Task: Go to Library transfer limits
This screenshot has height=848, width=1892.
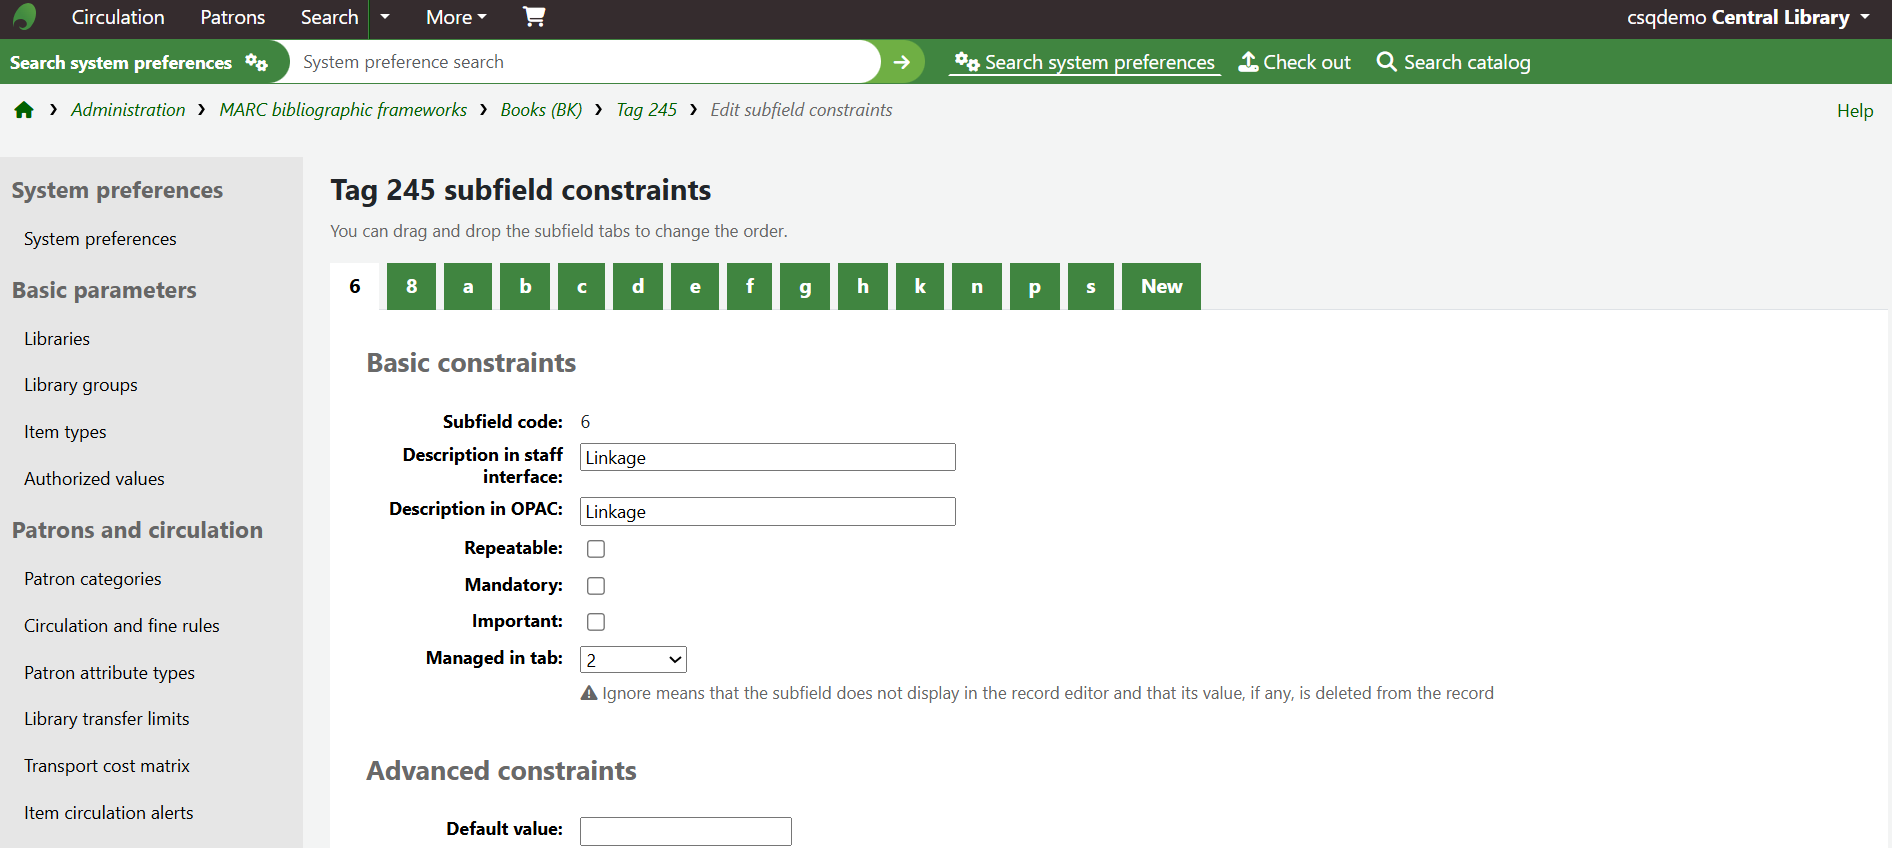Action: click(106, 719)
